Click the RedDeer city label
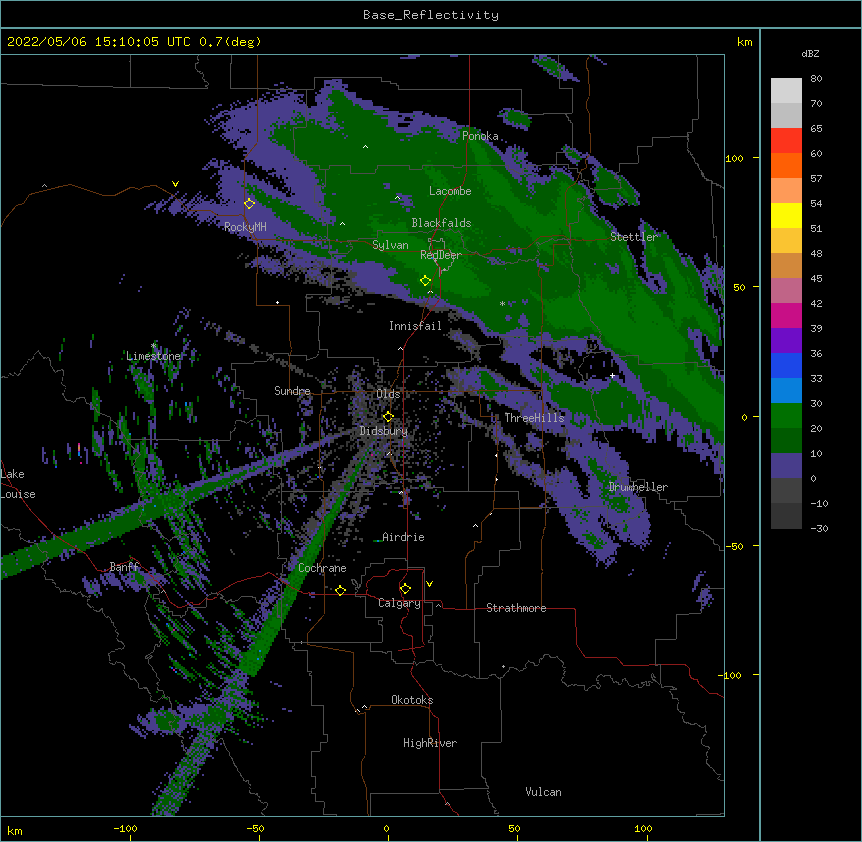Screen dimensions: 862x842 441,254
